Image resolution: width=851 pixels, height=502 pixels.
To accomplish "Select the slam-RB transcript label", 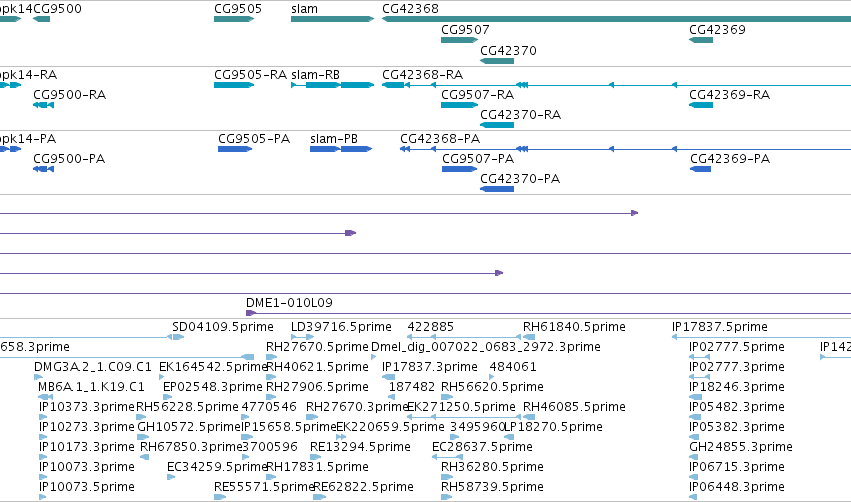I will pyautogui.click(x=315, y=74).
